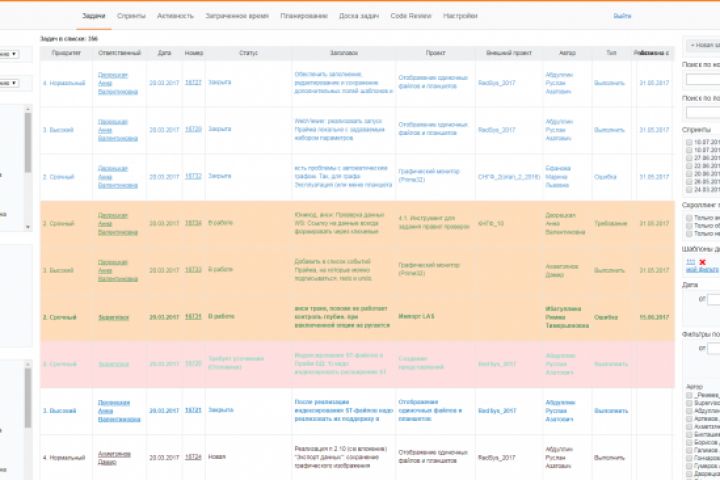Open task number 18732
Viewport: 720px width, 480px height.
[x=193, y=176]
